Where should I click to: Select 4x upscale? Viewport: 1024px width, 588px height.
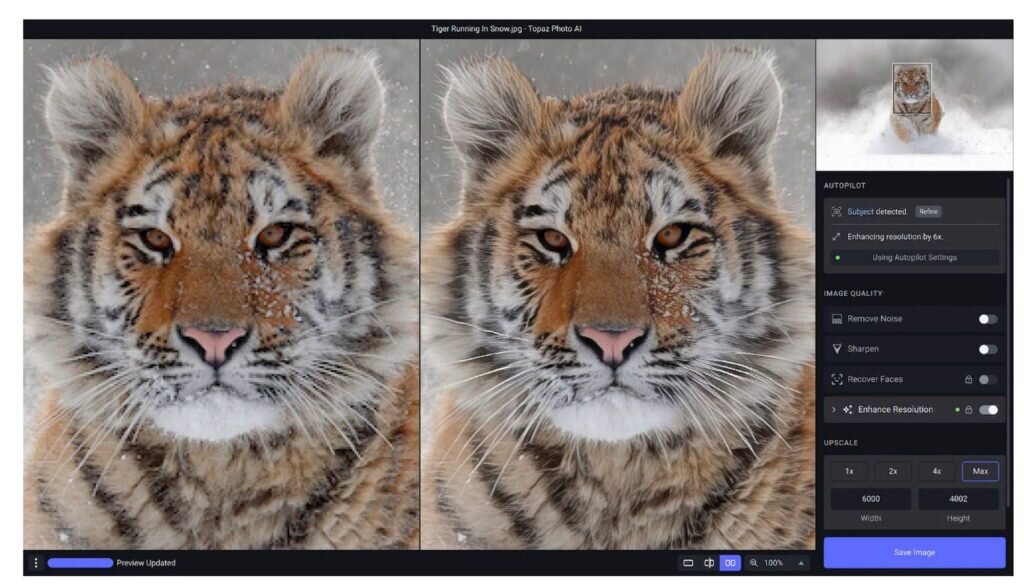936,471
